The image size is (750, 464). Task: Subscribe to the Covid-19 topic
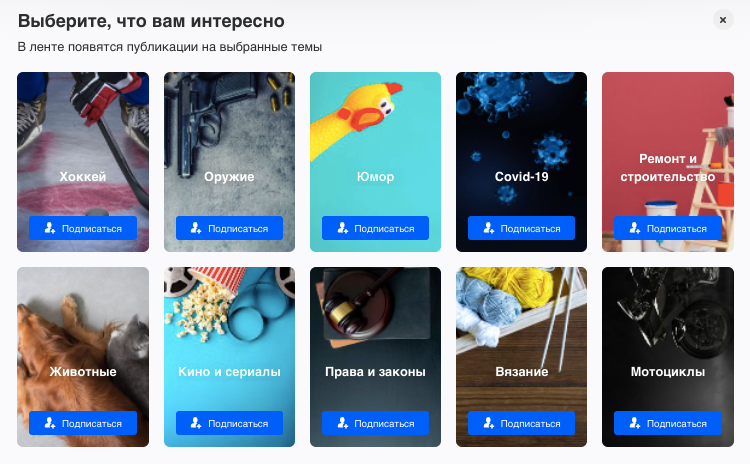pos(521,228)
